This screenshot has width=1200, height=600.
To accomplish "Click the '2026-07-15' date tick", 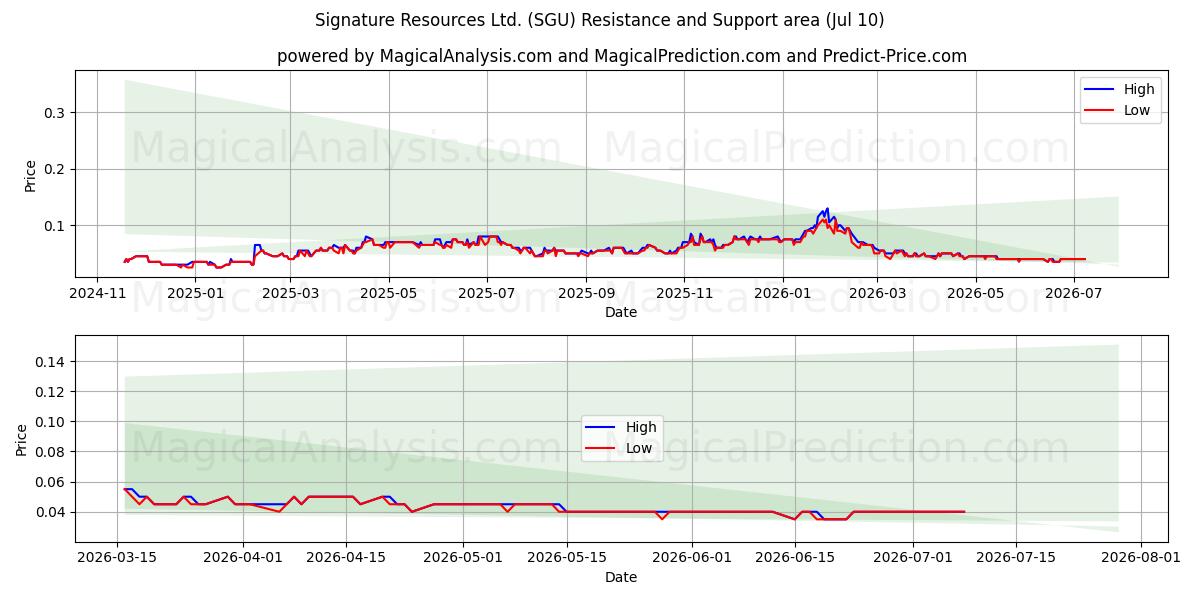I will pyautogui.click(x=1017, y=558).
